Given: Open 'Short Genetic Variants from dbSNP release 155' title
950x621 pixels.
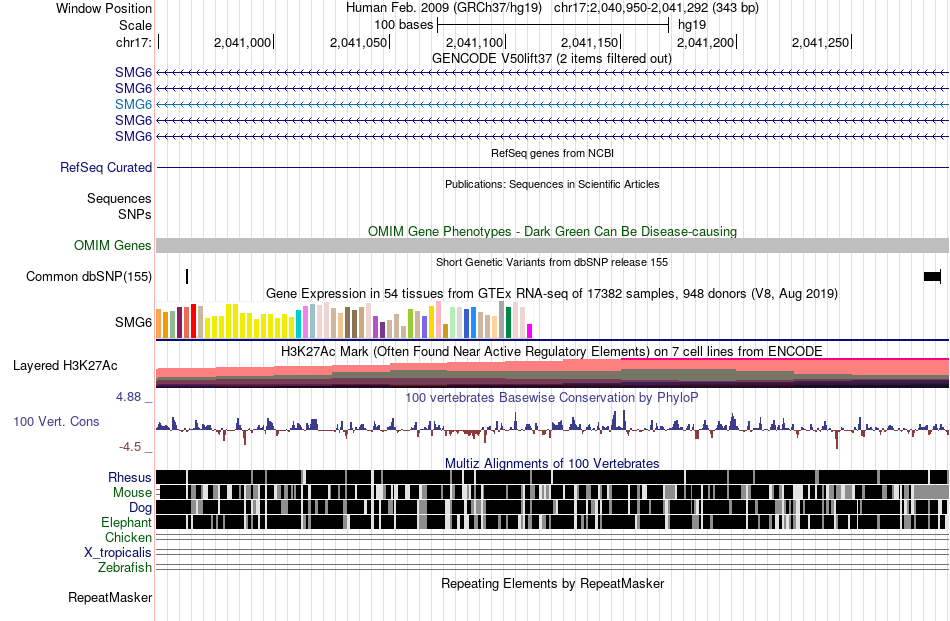Looking at the screenshot, I should 552,262.
